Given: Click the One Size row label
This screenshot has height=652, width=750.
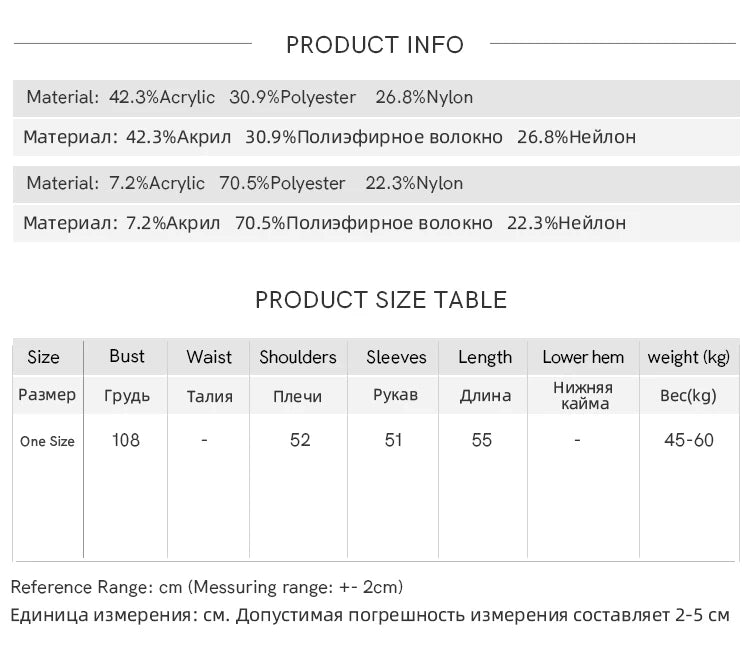Looking at the screenshot, I should coord(47,441).
